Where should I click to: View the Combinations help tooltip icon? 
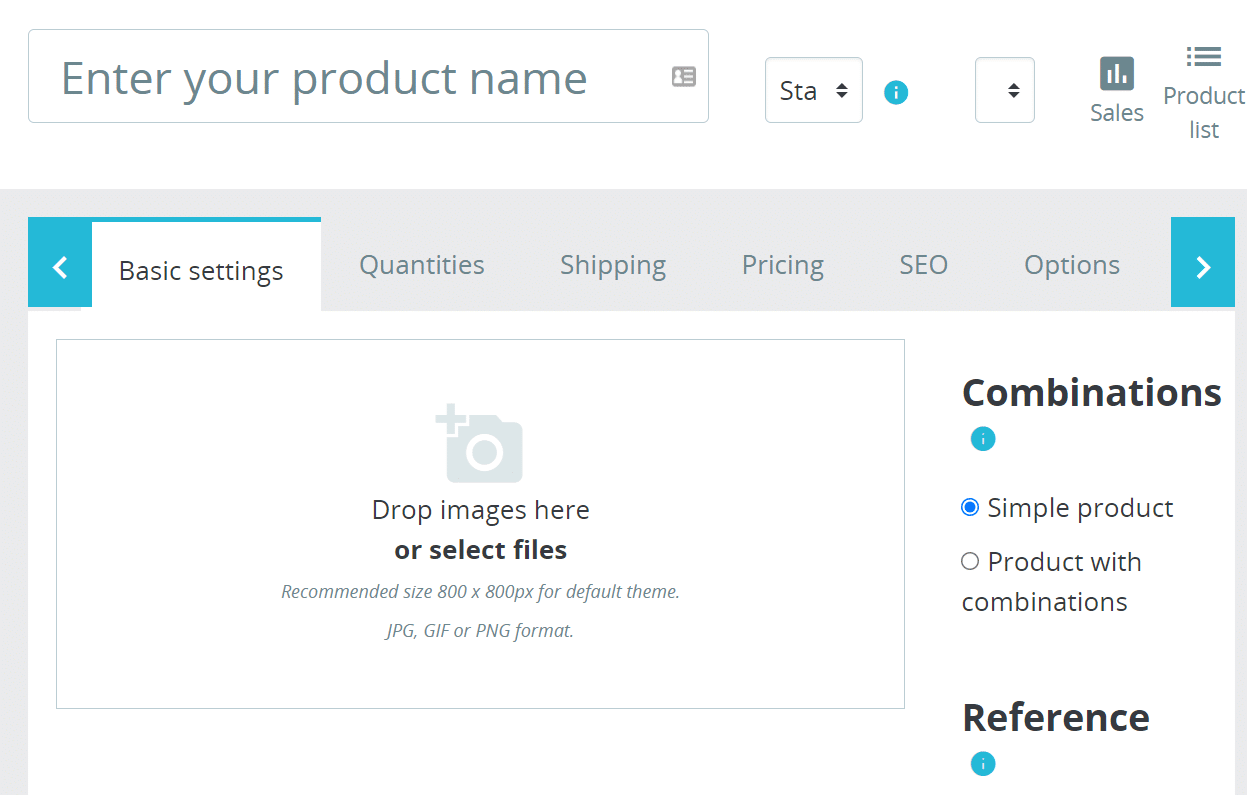tap(982, 438)
